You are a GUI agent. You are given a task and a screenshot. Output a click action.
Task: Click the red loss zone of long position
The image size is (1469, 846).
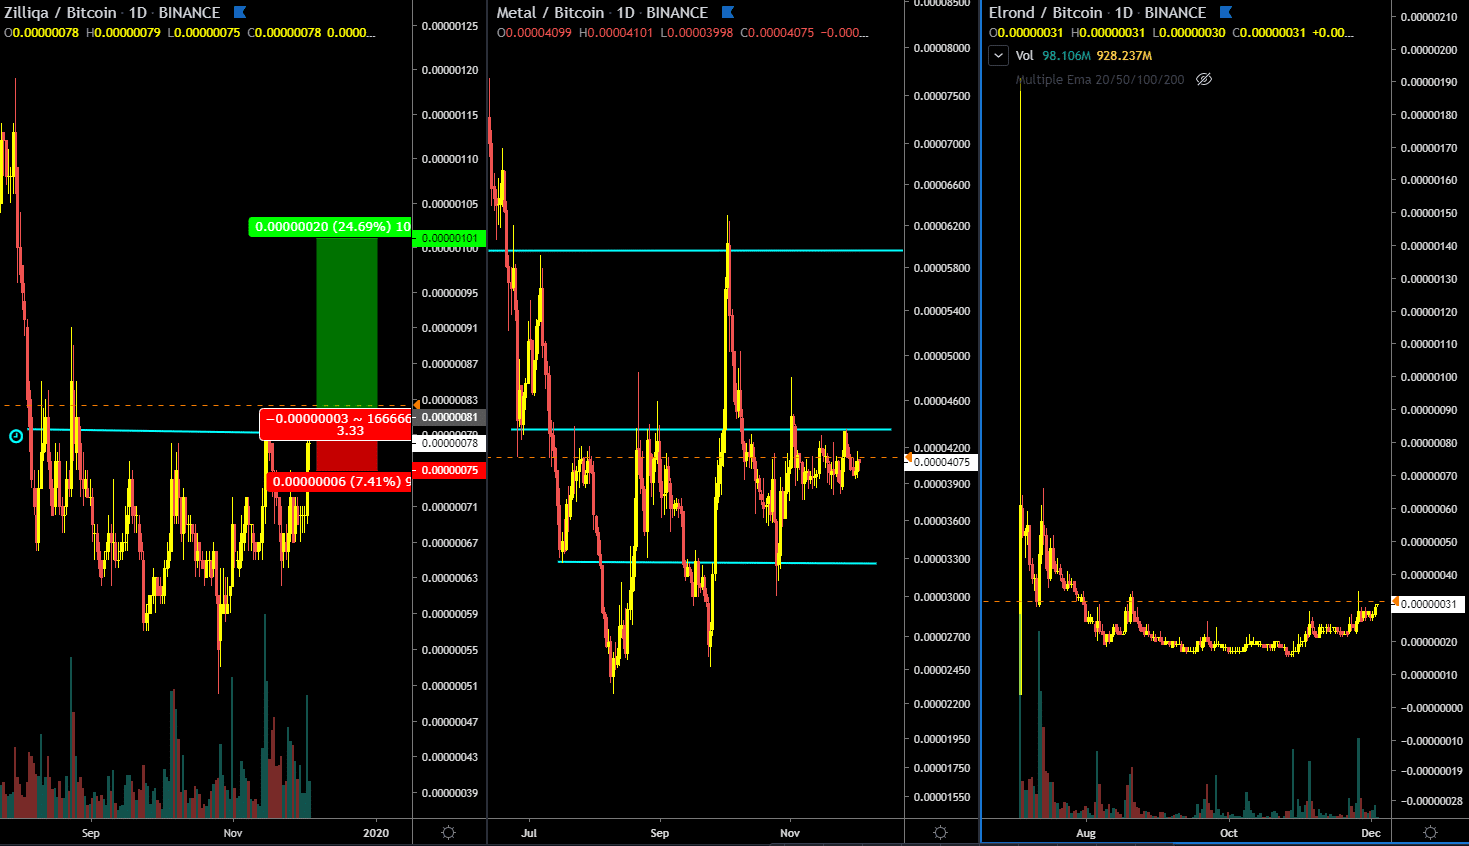pyautogui.click(x=347, y=457)
